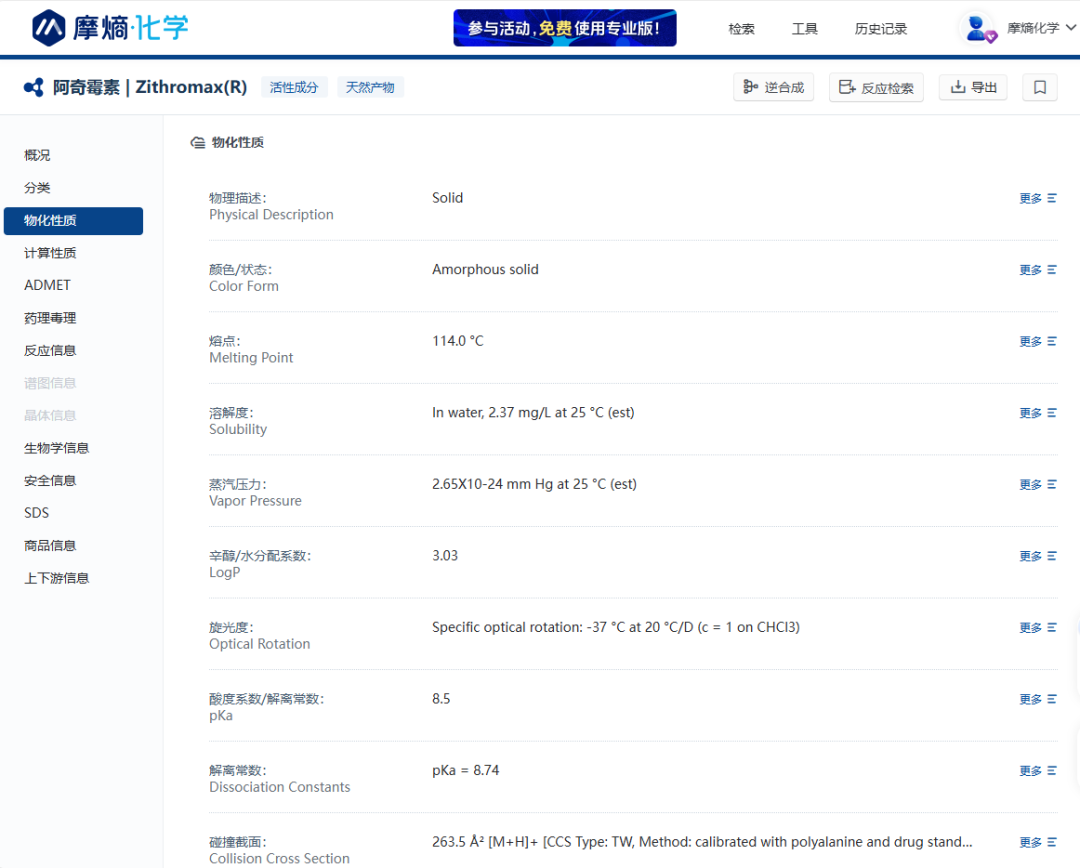Expand 更多 for Dissociation Constants row
This screenshot has width=1080, height=868.
click(1038, 771)
